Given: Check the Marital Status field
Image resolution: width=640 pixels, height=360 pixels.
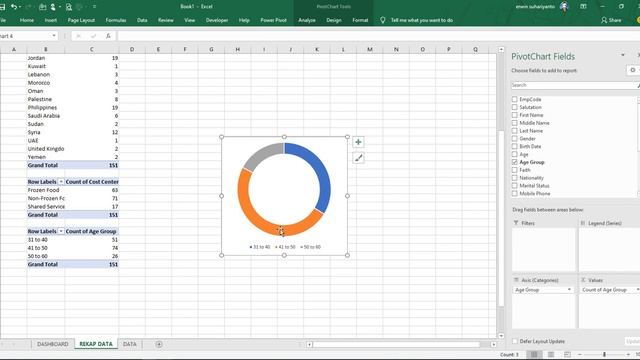Looking at the screenshot, I should [x=514, y=186].
